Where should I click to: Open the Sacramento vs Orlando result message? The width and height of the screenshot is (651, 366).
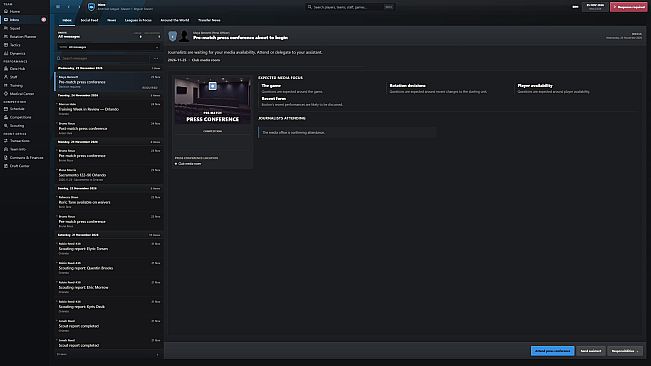coord(109,175)
